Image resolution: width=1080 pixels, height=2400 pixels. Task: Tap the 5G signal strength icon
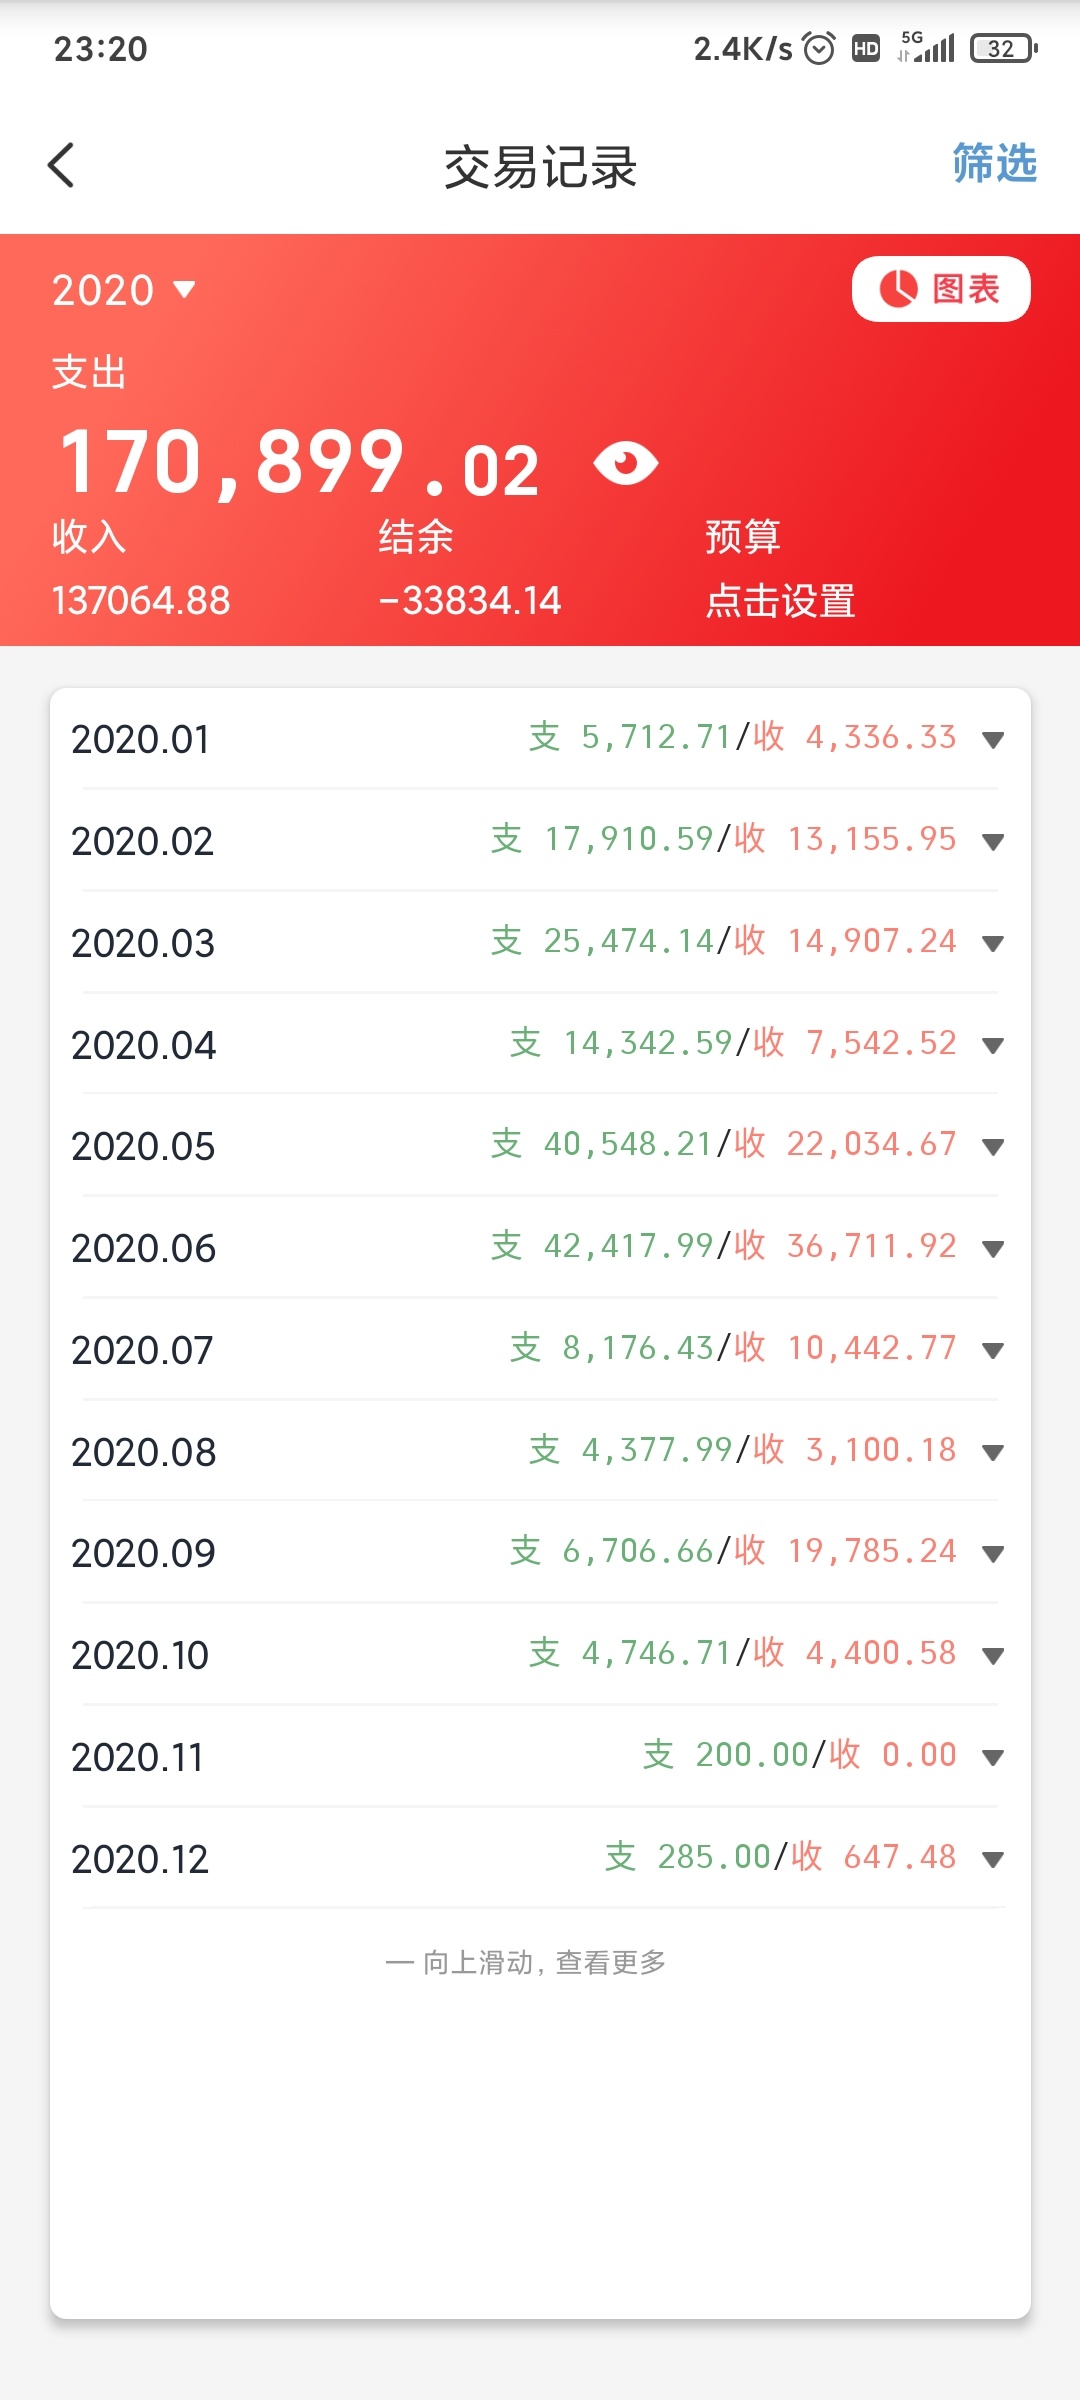(x=927, y=47)
